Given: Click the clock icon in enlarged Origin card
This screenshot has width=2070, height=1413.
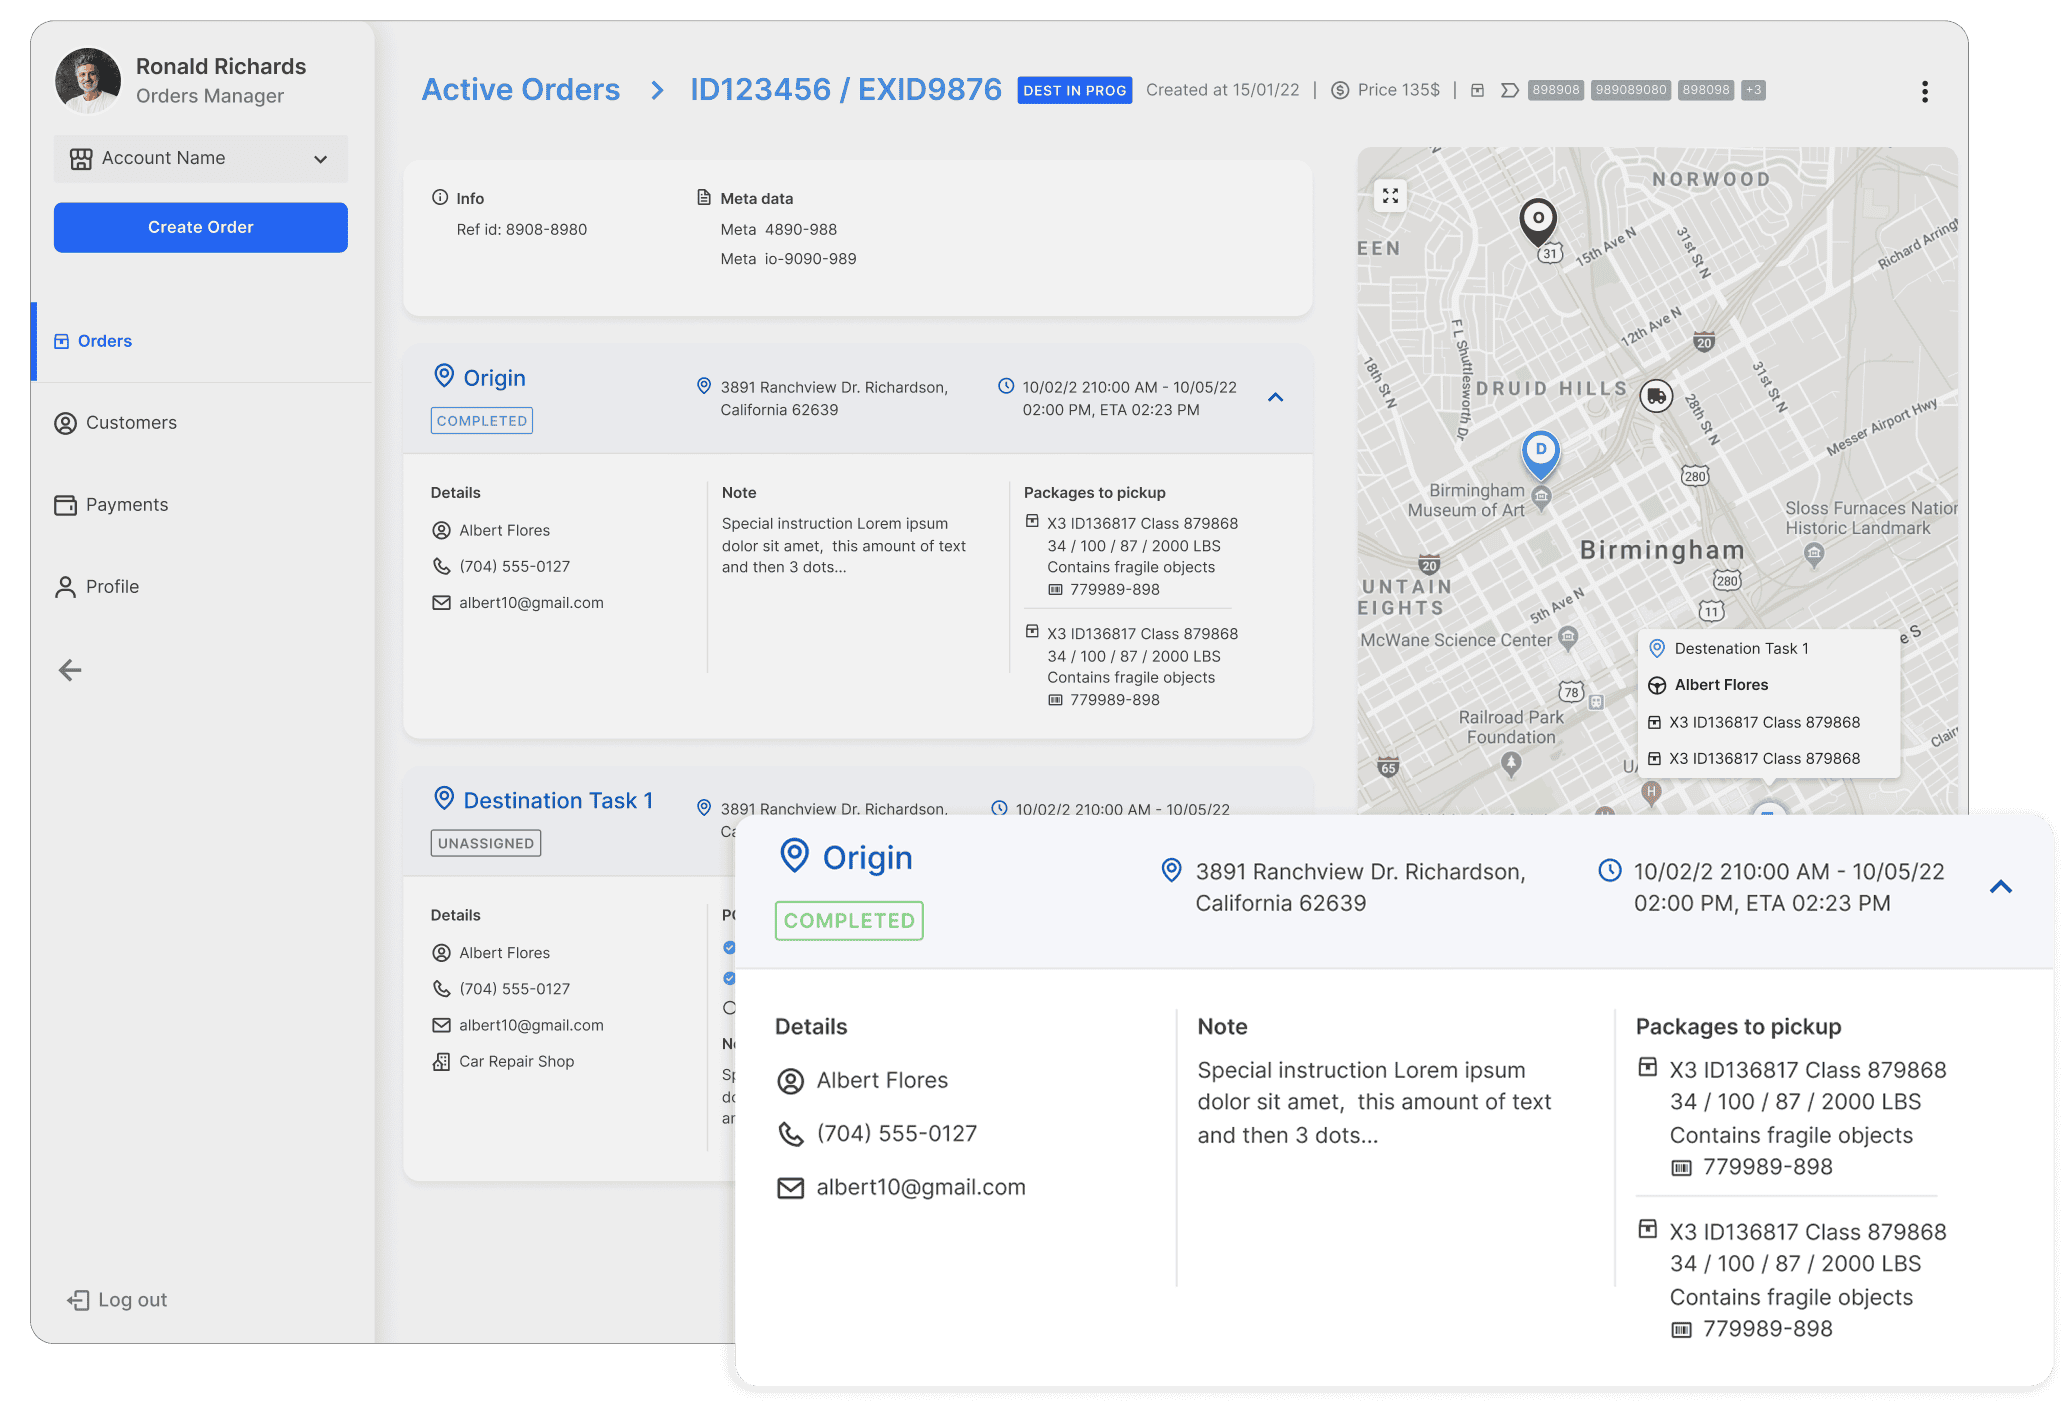Looking at the screenshot, I should [x=1610, y=870].
